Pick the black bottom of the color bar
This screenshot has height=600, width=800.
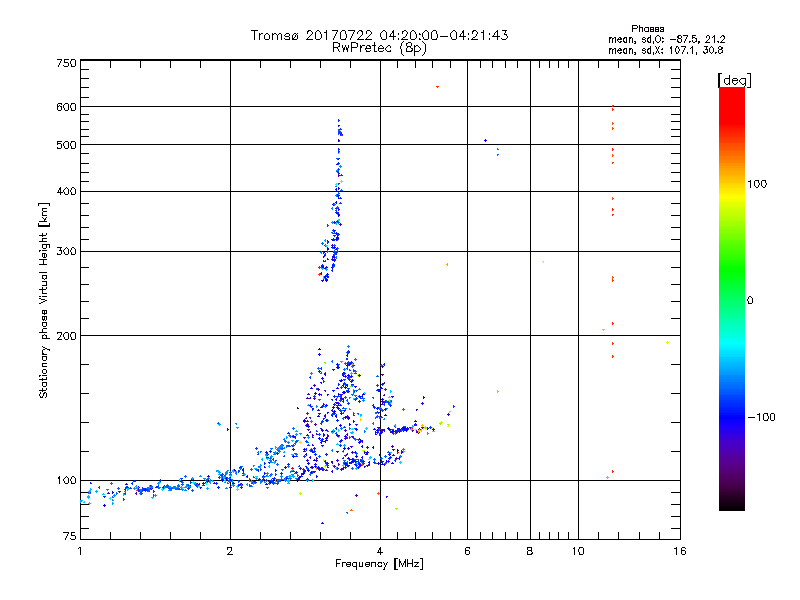coord(732,503)
